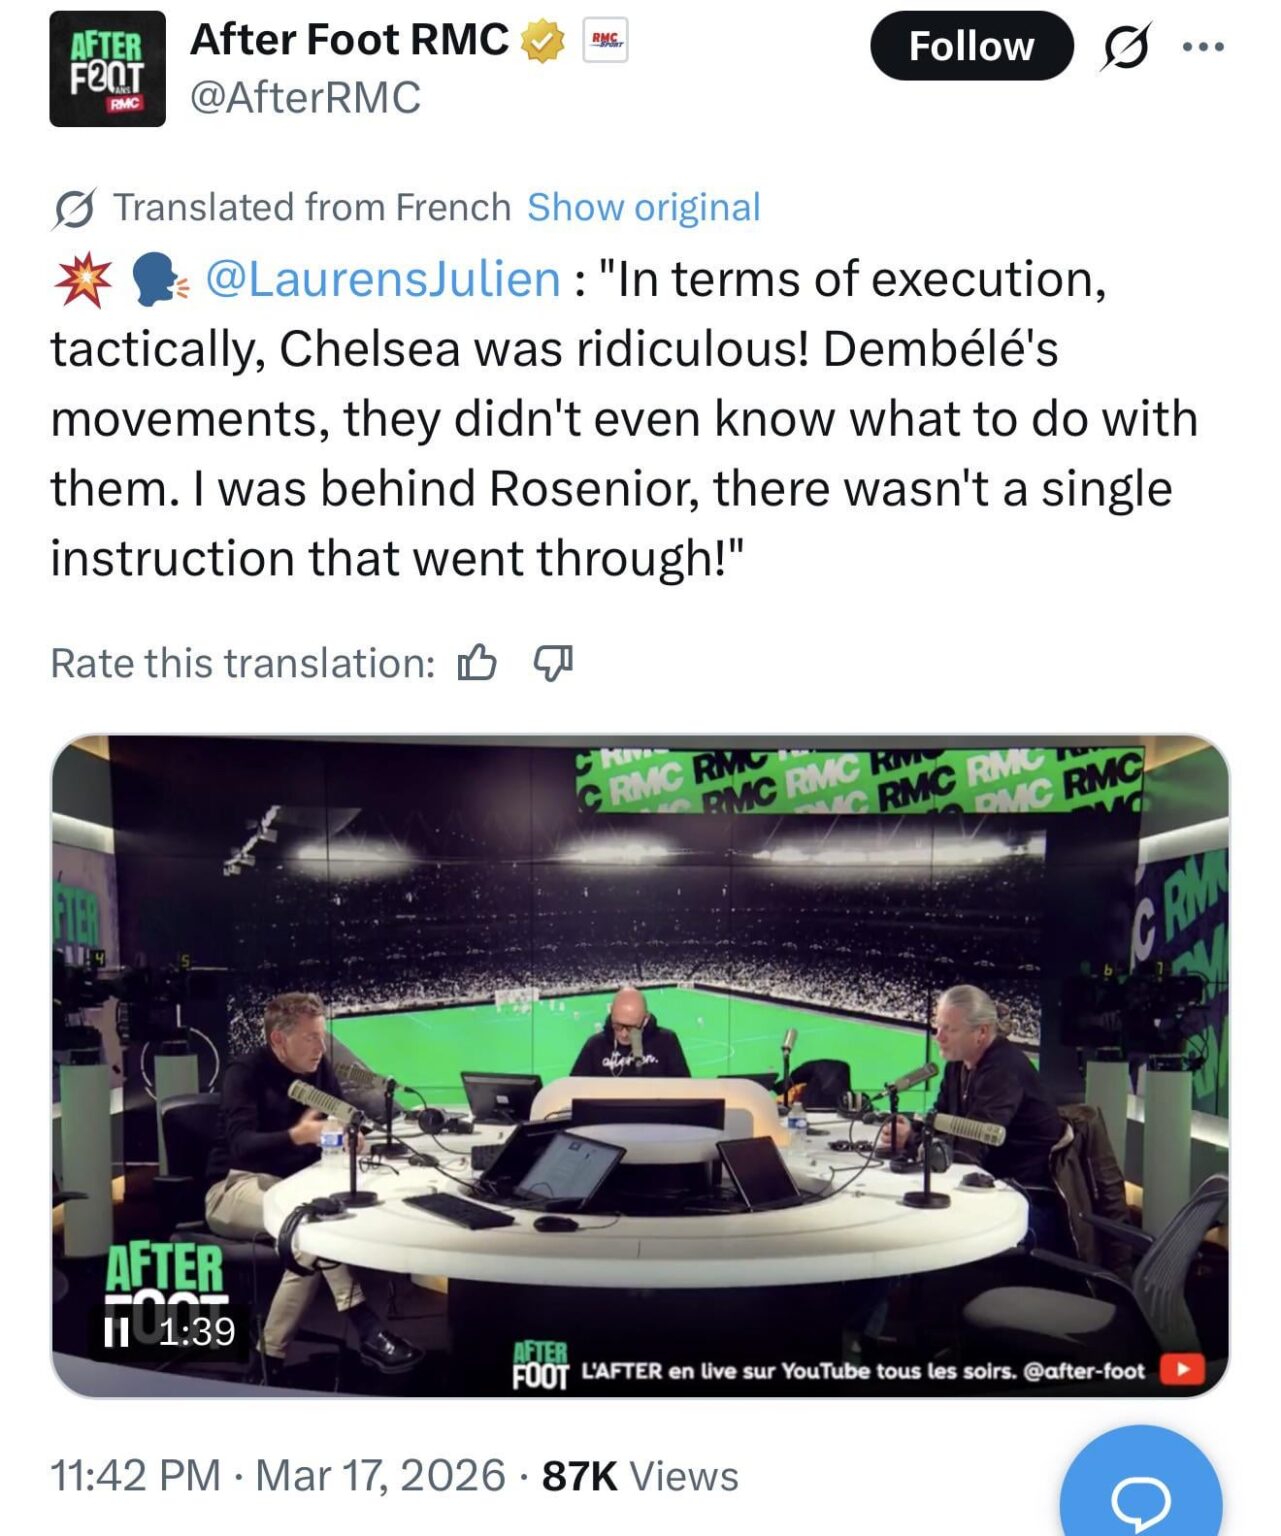Click the translation Grok icon before 'Translated from French'

pos(76,207)
